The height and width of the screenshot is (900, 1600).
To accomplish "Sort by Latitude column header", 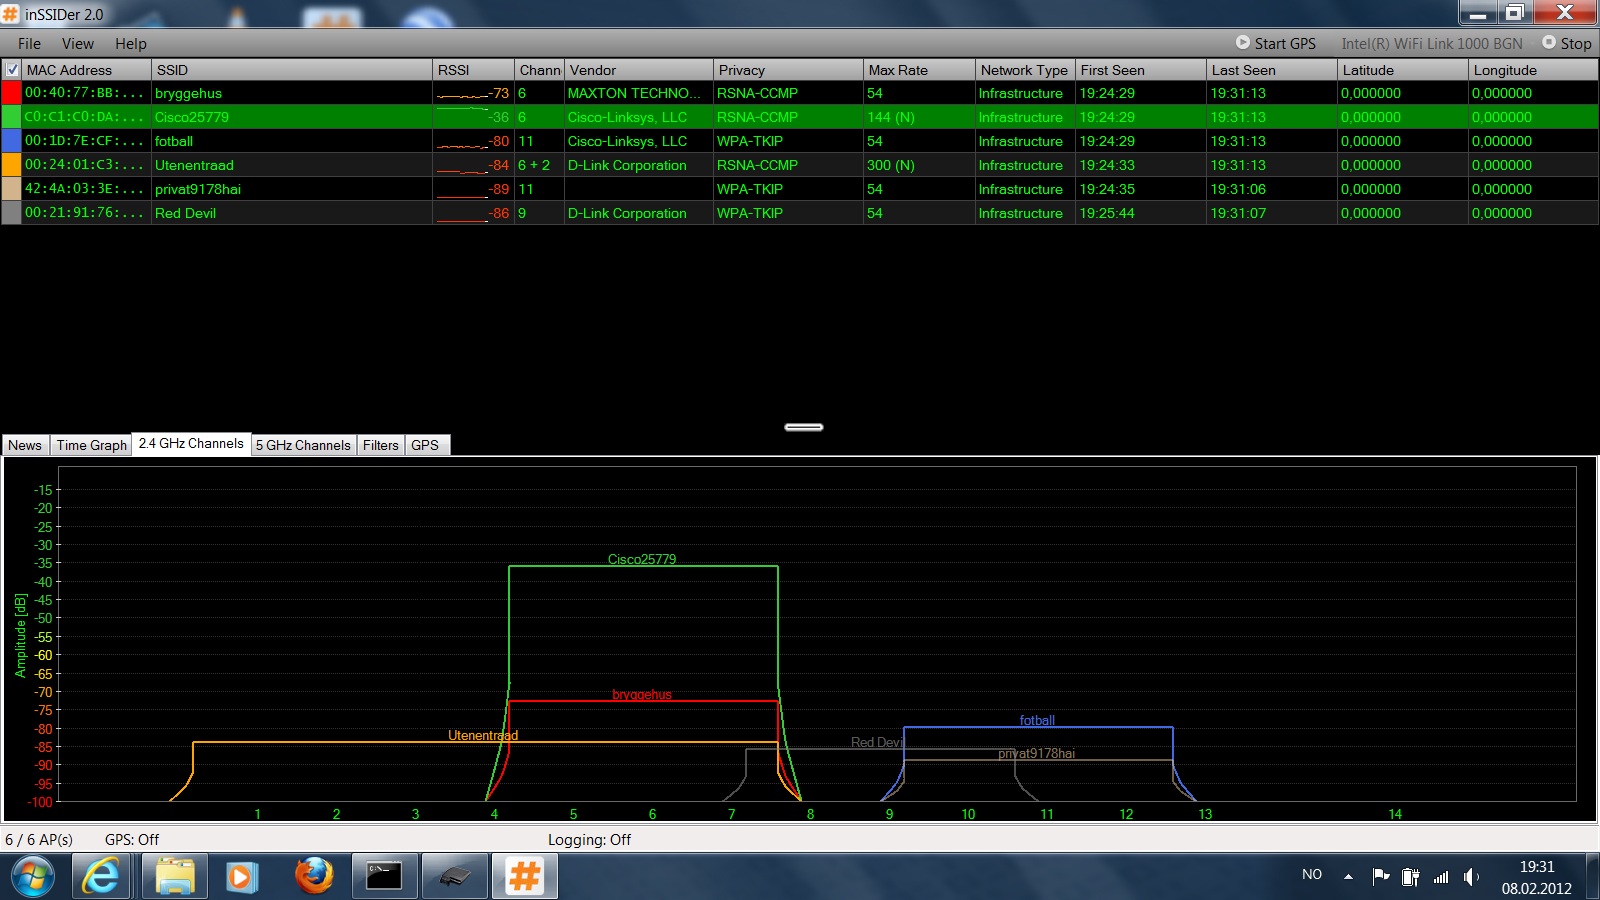I will [x=1403, y=70].
